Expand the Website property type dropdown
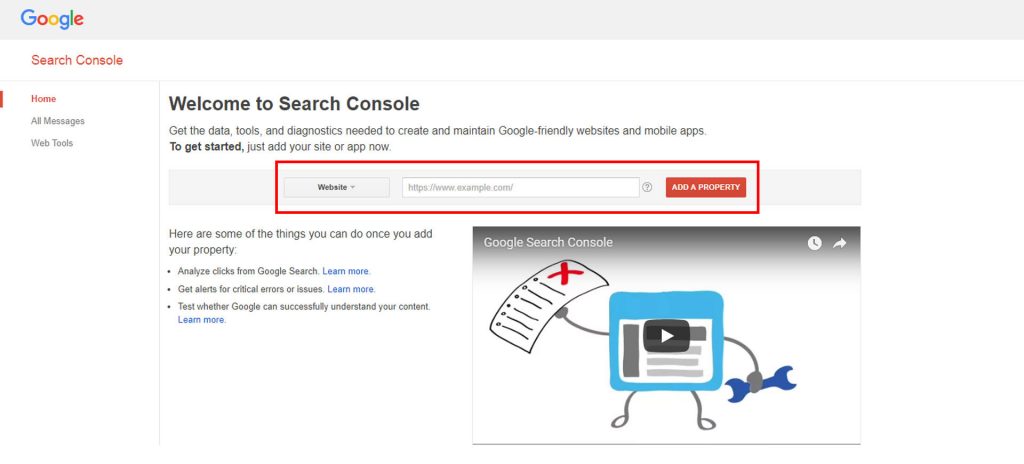The width and height of the screenshot is (1024, 464). [x=336, y=187]
